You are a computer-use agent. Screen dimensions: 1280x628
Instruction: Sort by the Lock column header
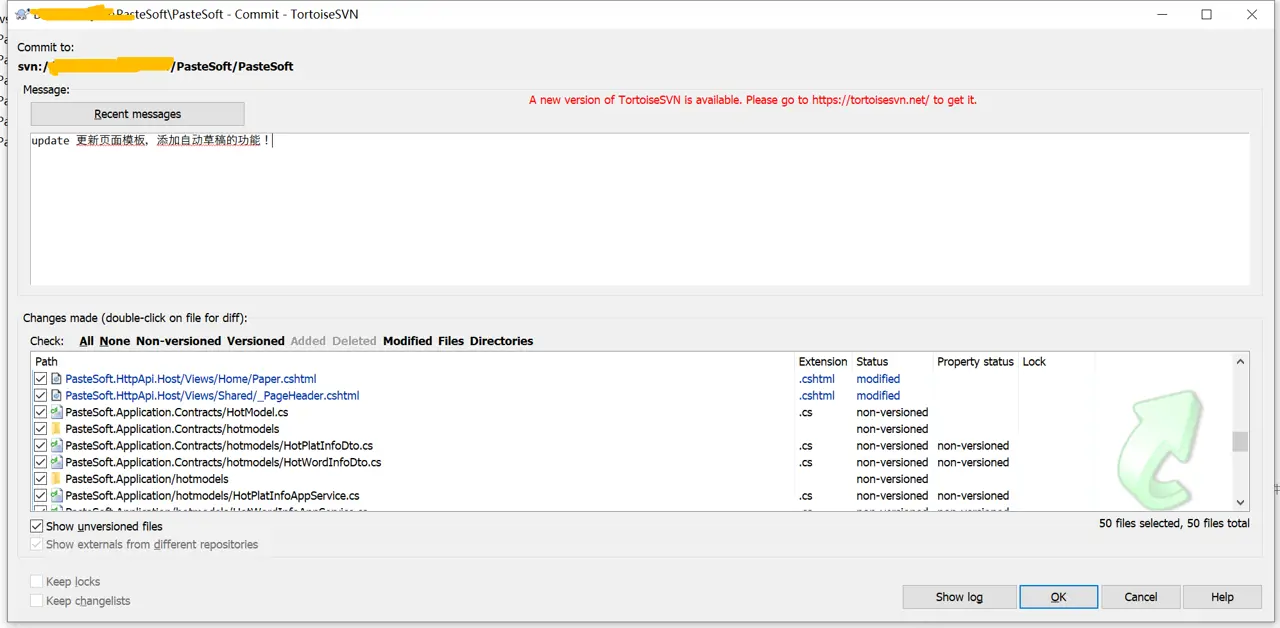[x=1056, y=362]
